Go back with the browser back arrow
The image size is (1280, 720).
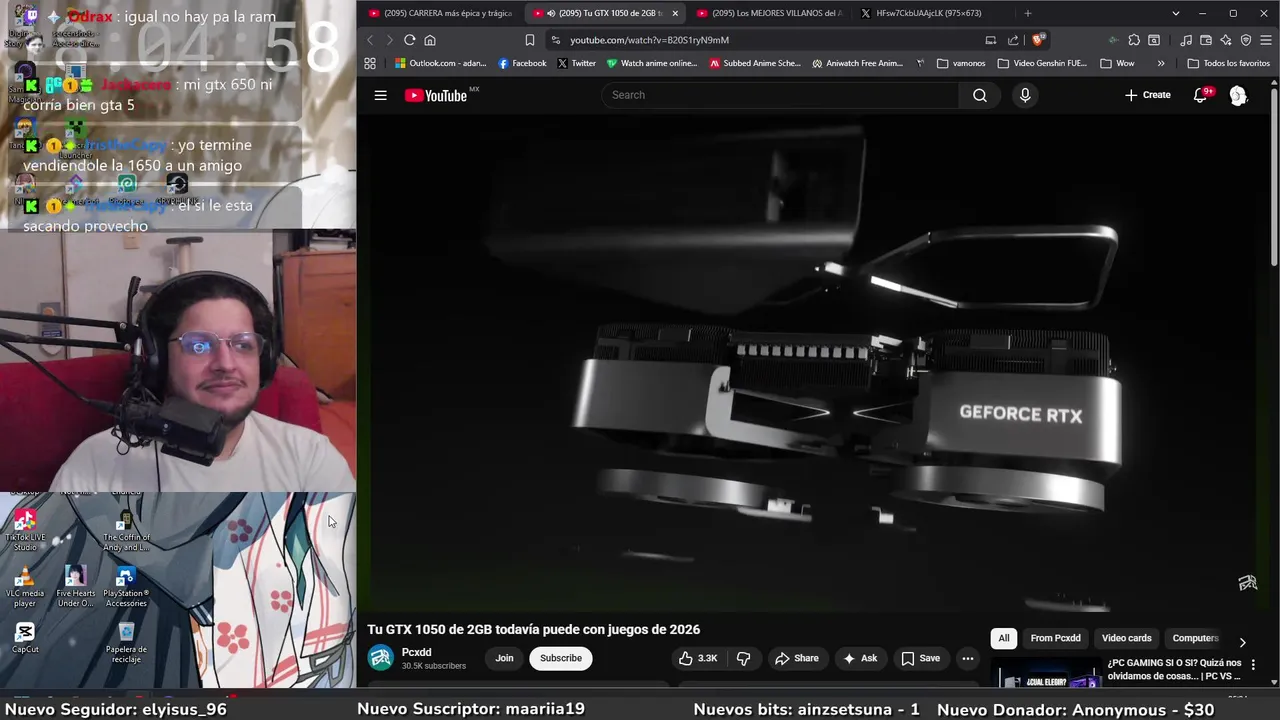(370, 40)
